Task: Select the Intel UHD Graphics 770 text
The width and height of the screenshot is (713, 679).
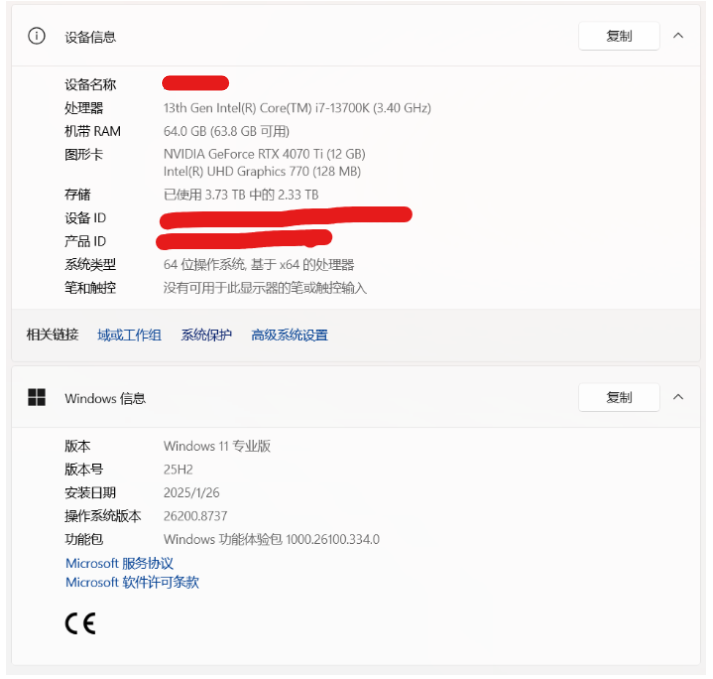Action: pyautogui.click(x=262, y=171)
